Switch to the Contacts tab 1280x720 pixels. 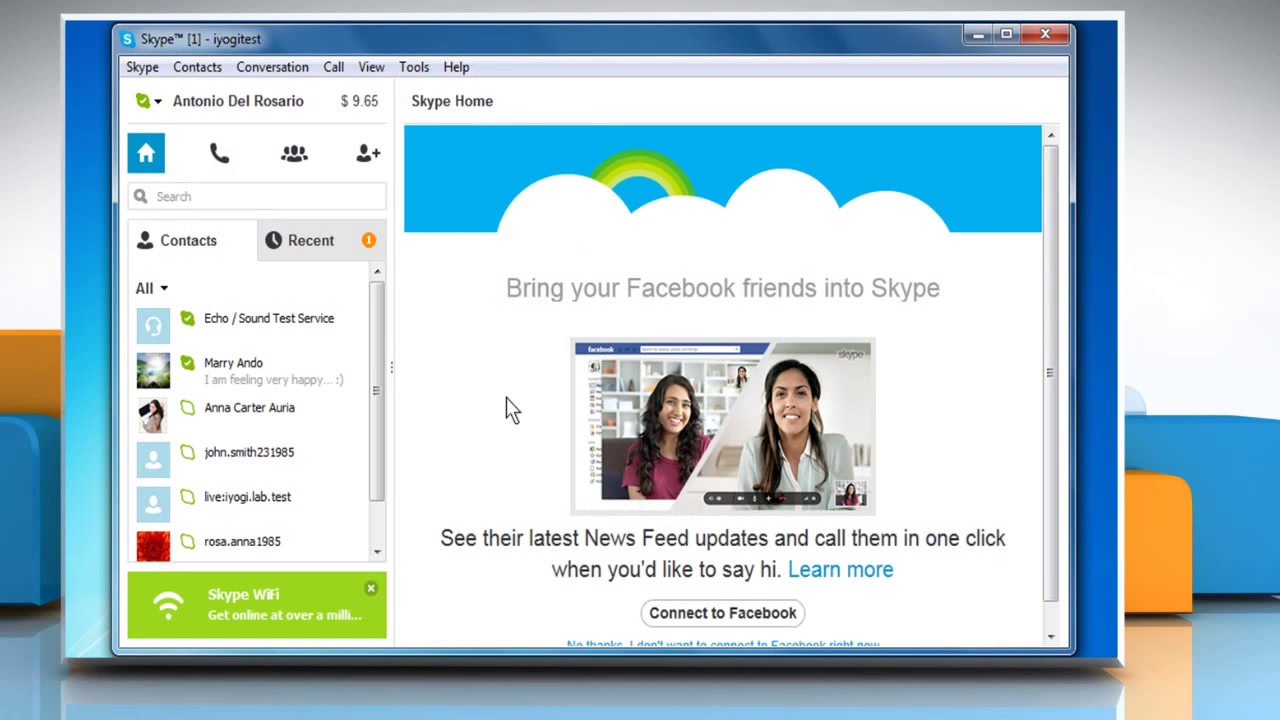coord(192,240)
